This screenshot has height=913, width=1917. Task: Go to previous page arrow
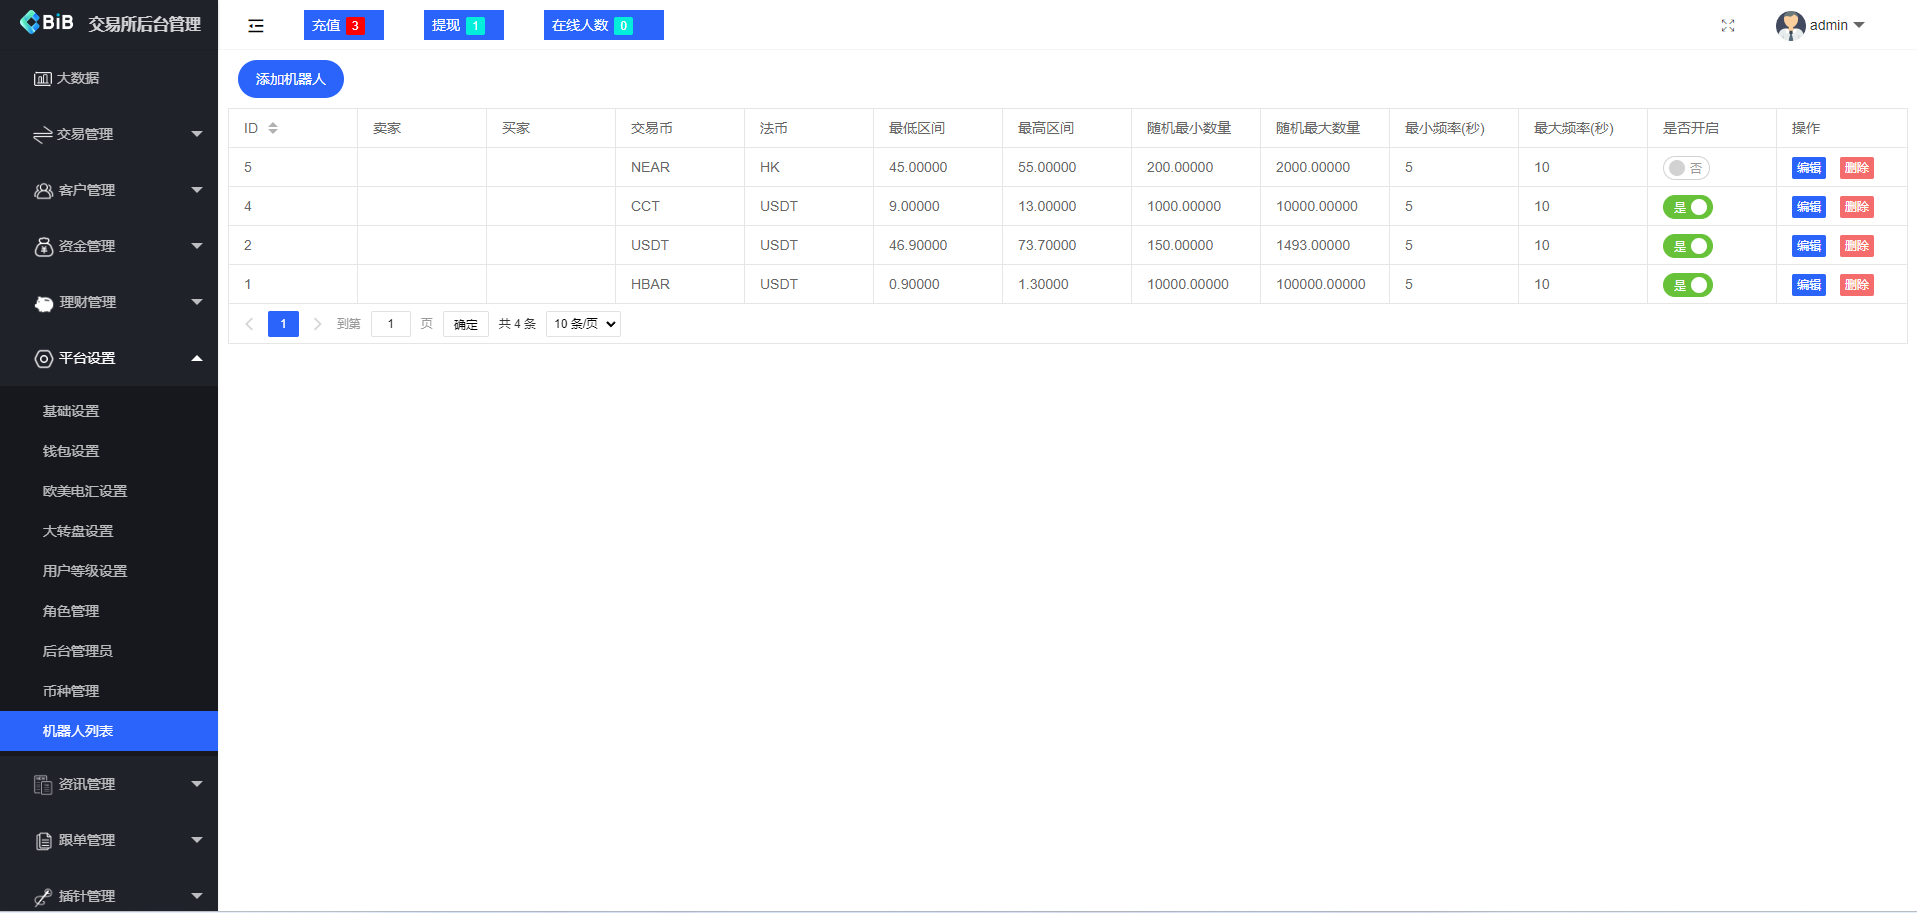(249, 324)
